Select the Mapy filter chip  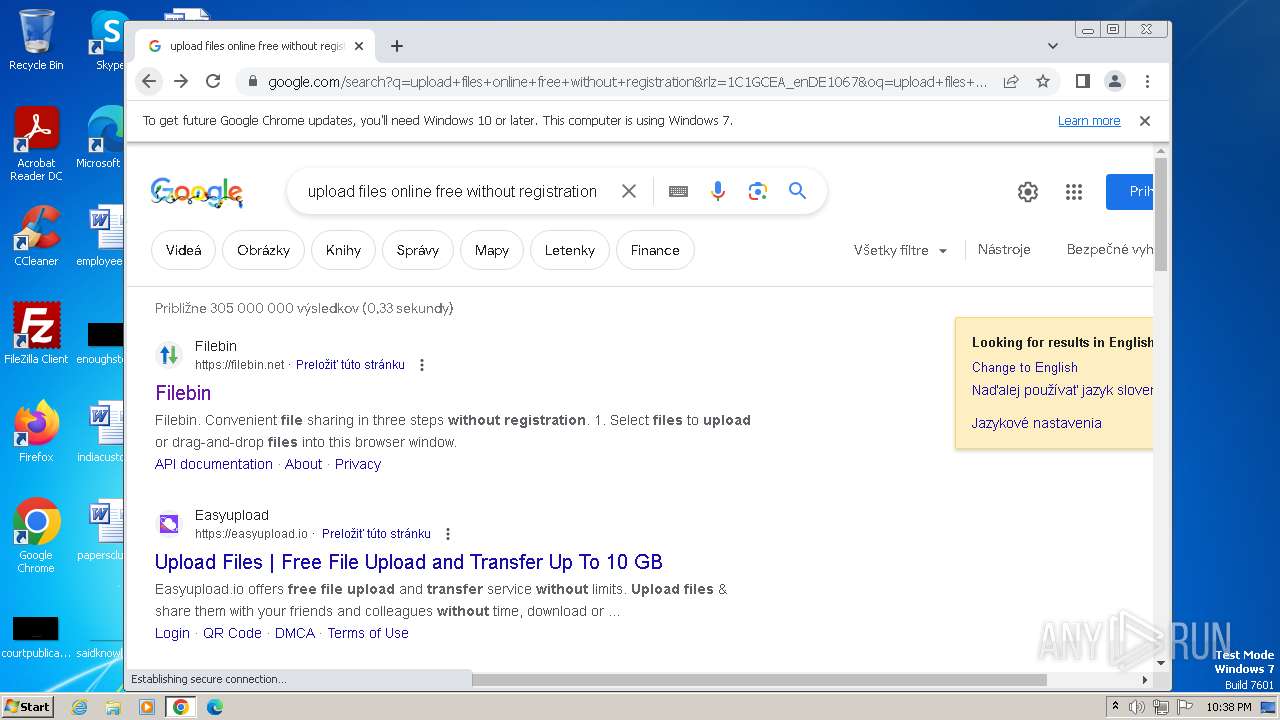click(x=492, y=250)
